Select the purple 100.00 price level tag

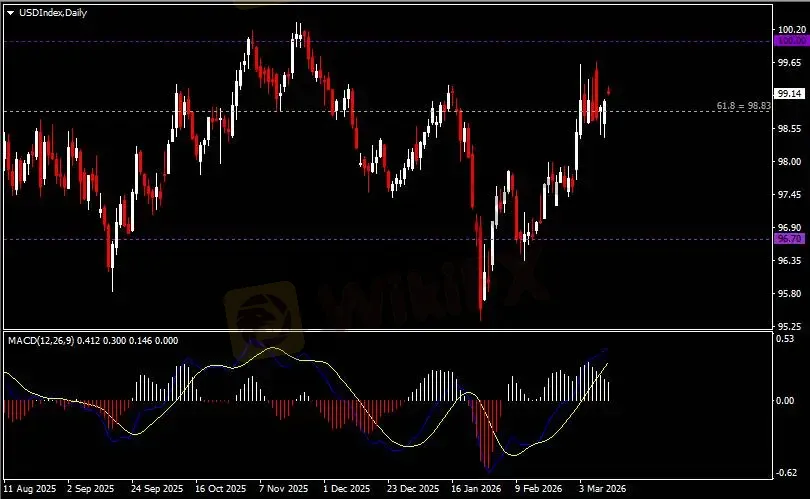[790, 42]
